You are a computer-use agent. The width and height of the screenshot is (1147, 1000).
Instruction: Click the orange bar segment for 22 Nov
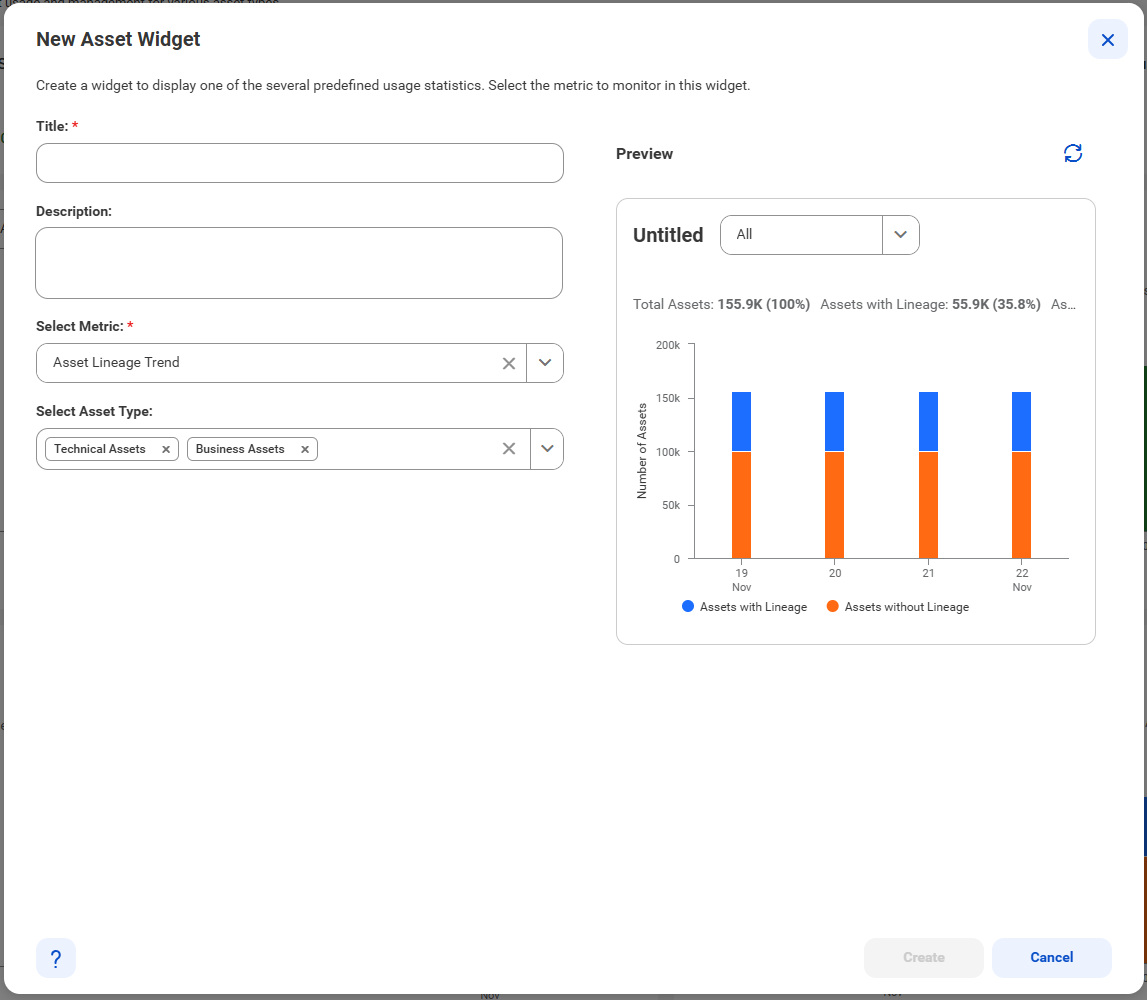1021,505
